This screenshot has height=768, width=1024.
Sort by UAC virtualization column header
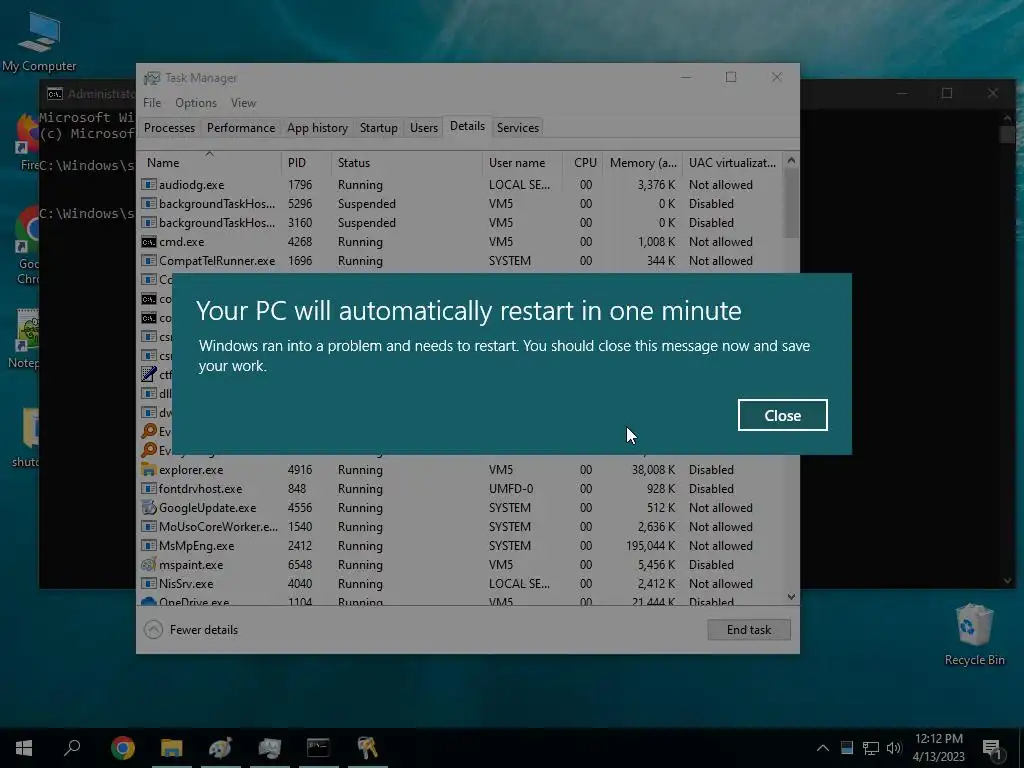pos(732,163)
